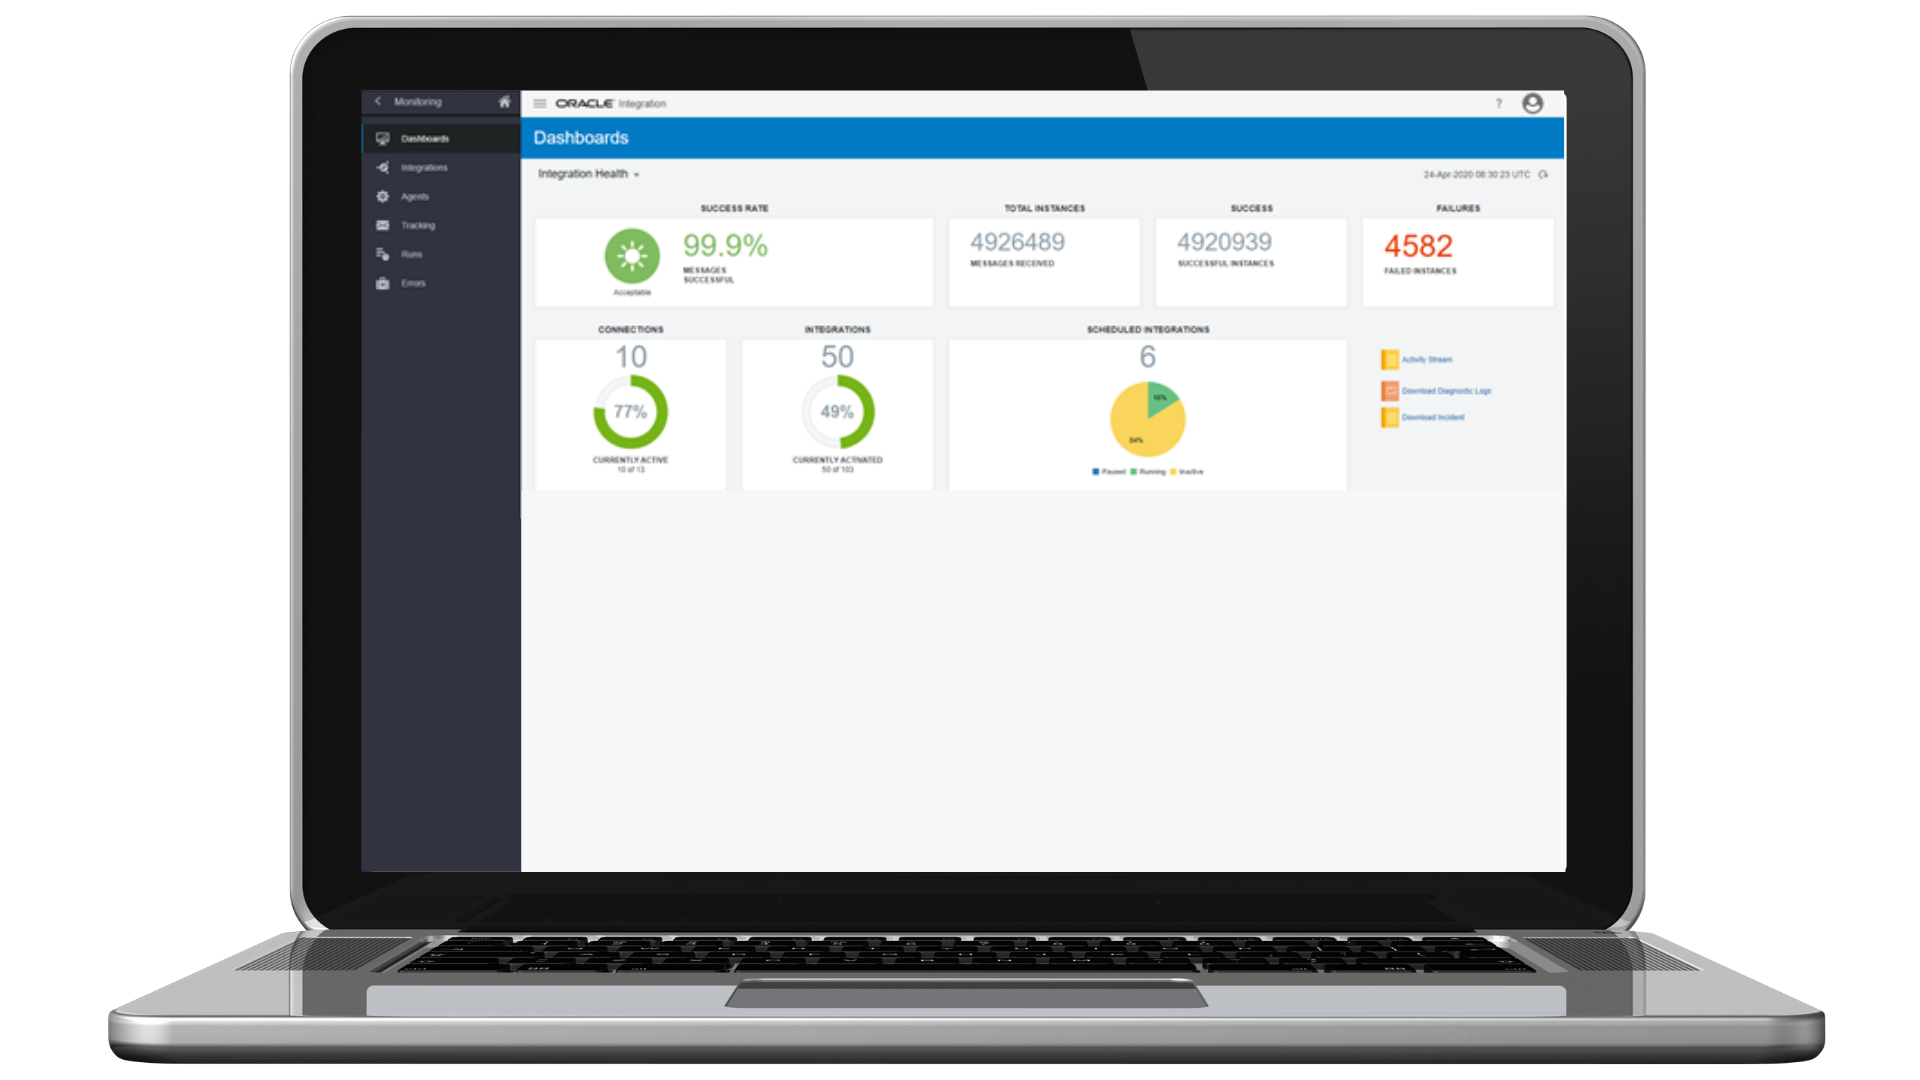Click the Agents icon in sidebar
1920x1080 pixels.
[385, 195]
